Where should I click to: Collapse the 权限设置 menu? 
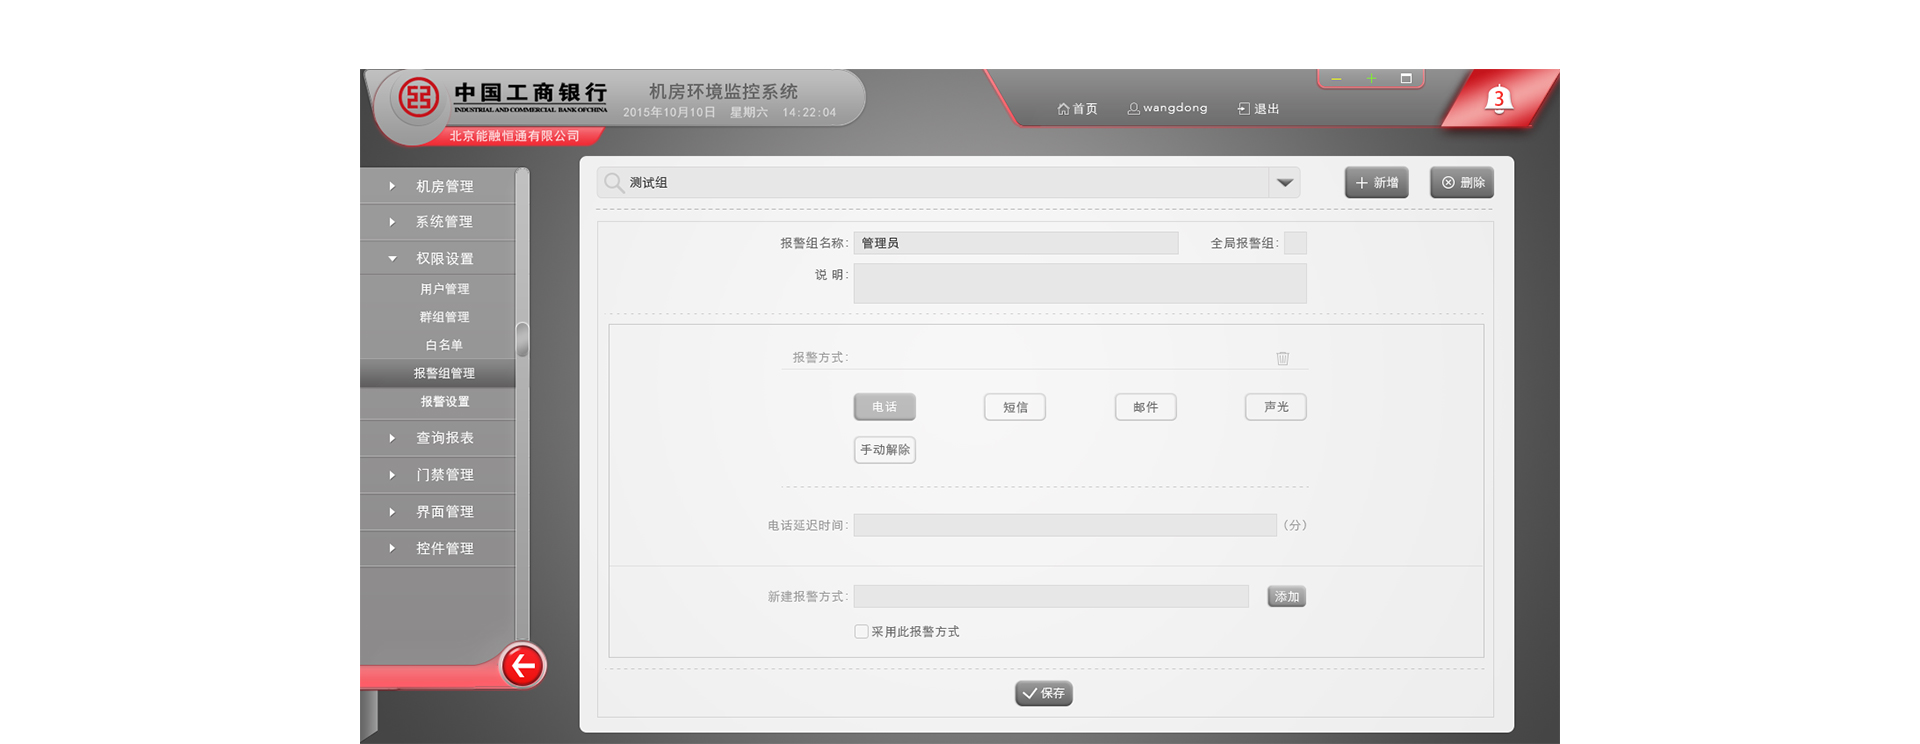point(438,258)
